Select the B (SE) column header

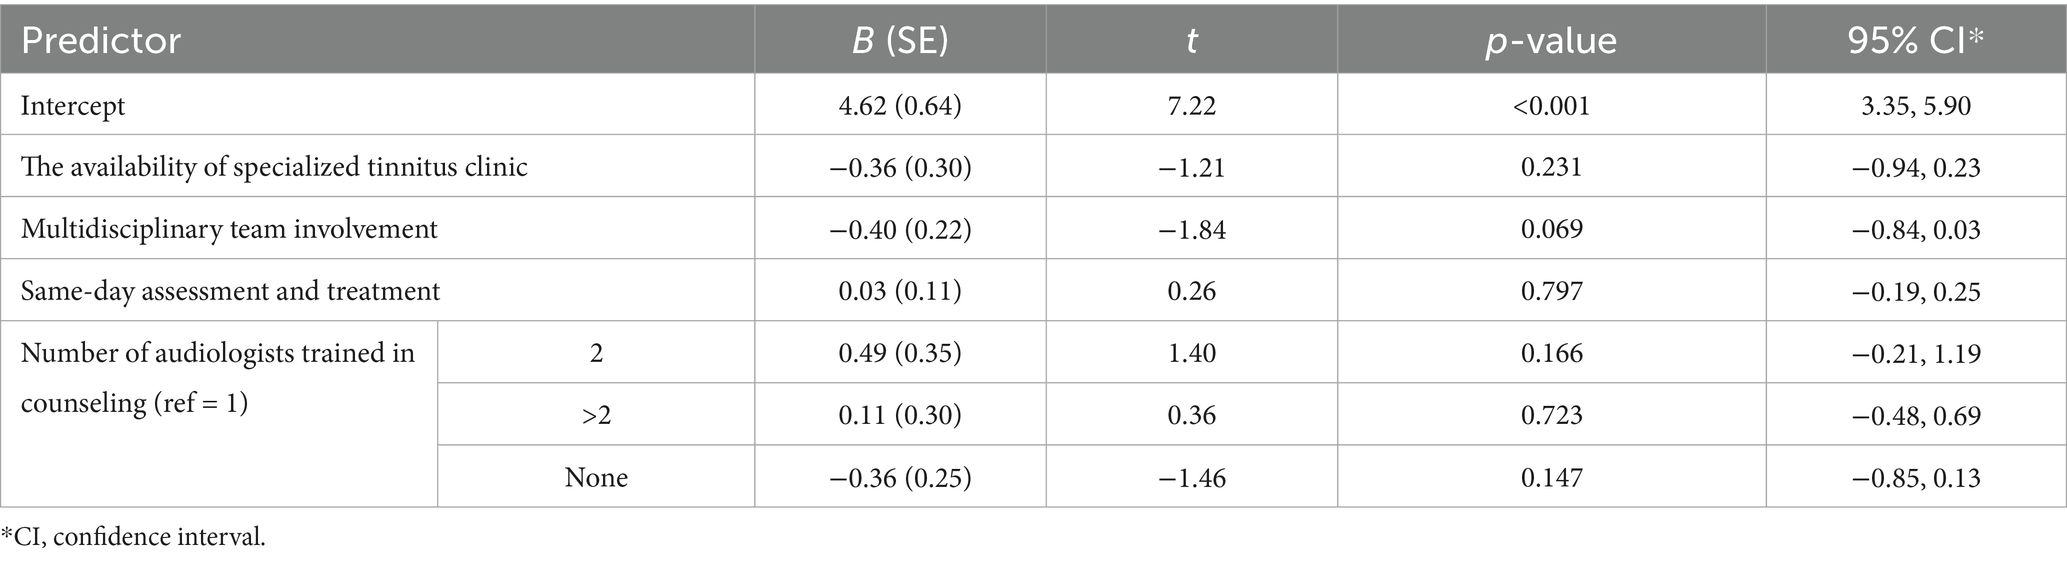tap(899, 41)
